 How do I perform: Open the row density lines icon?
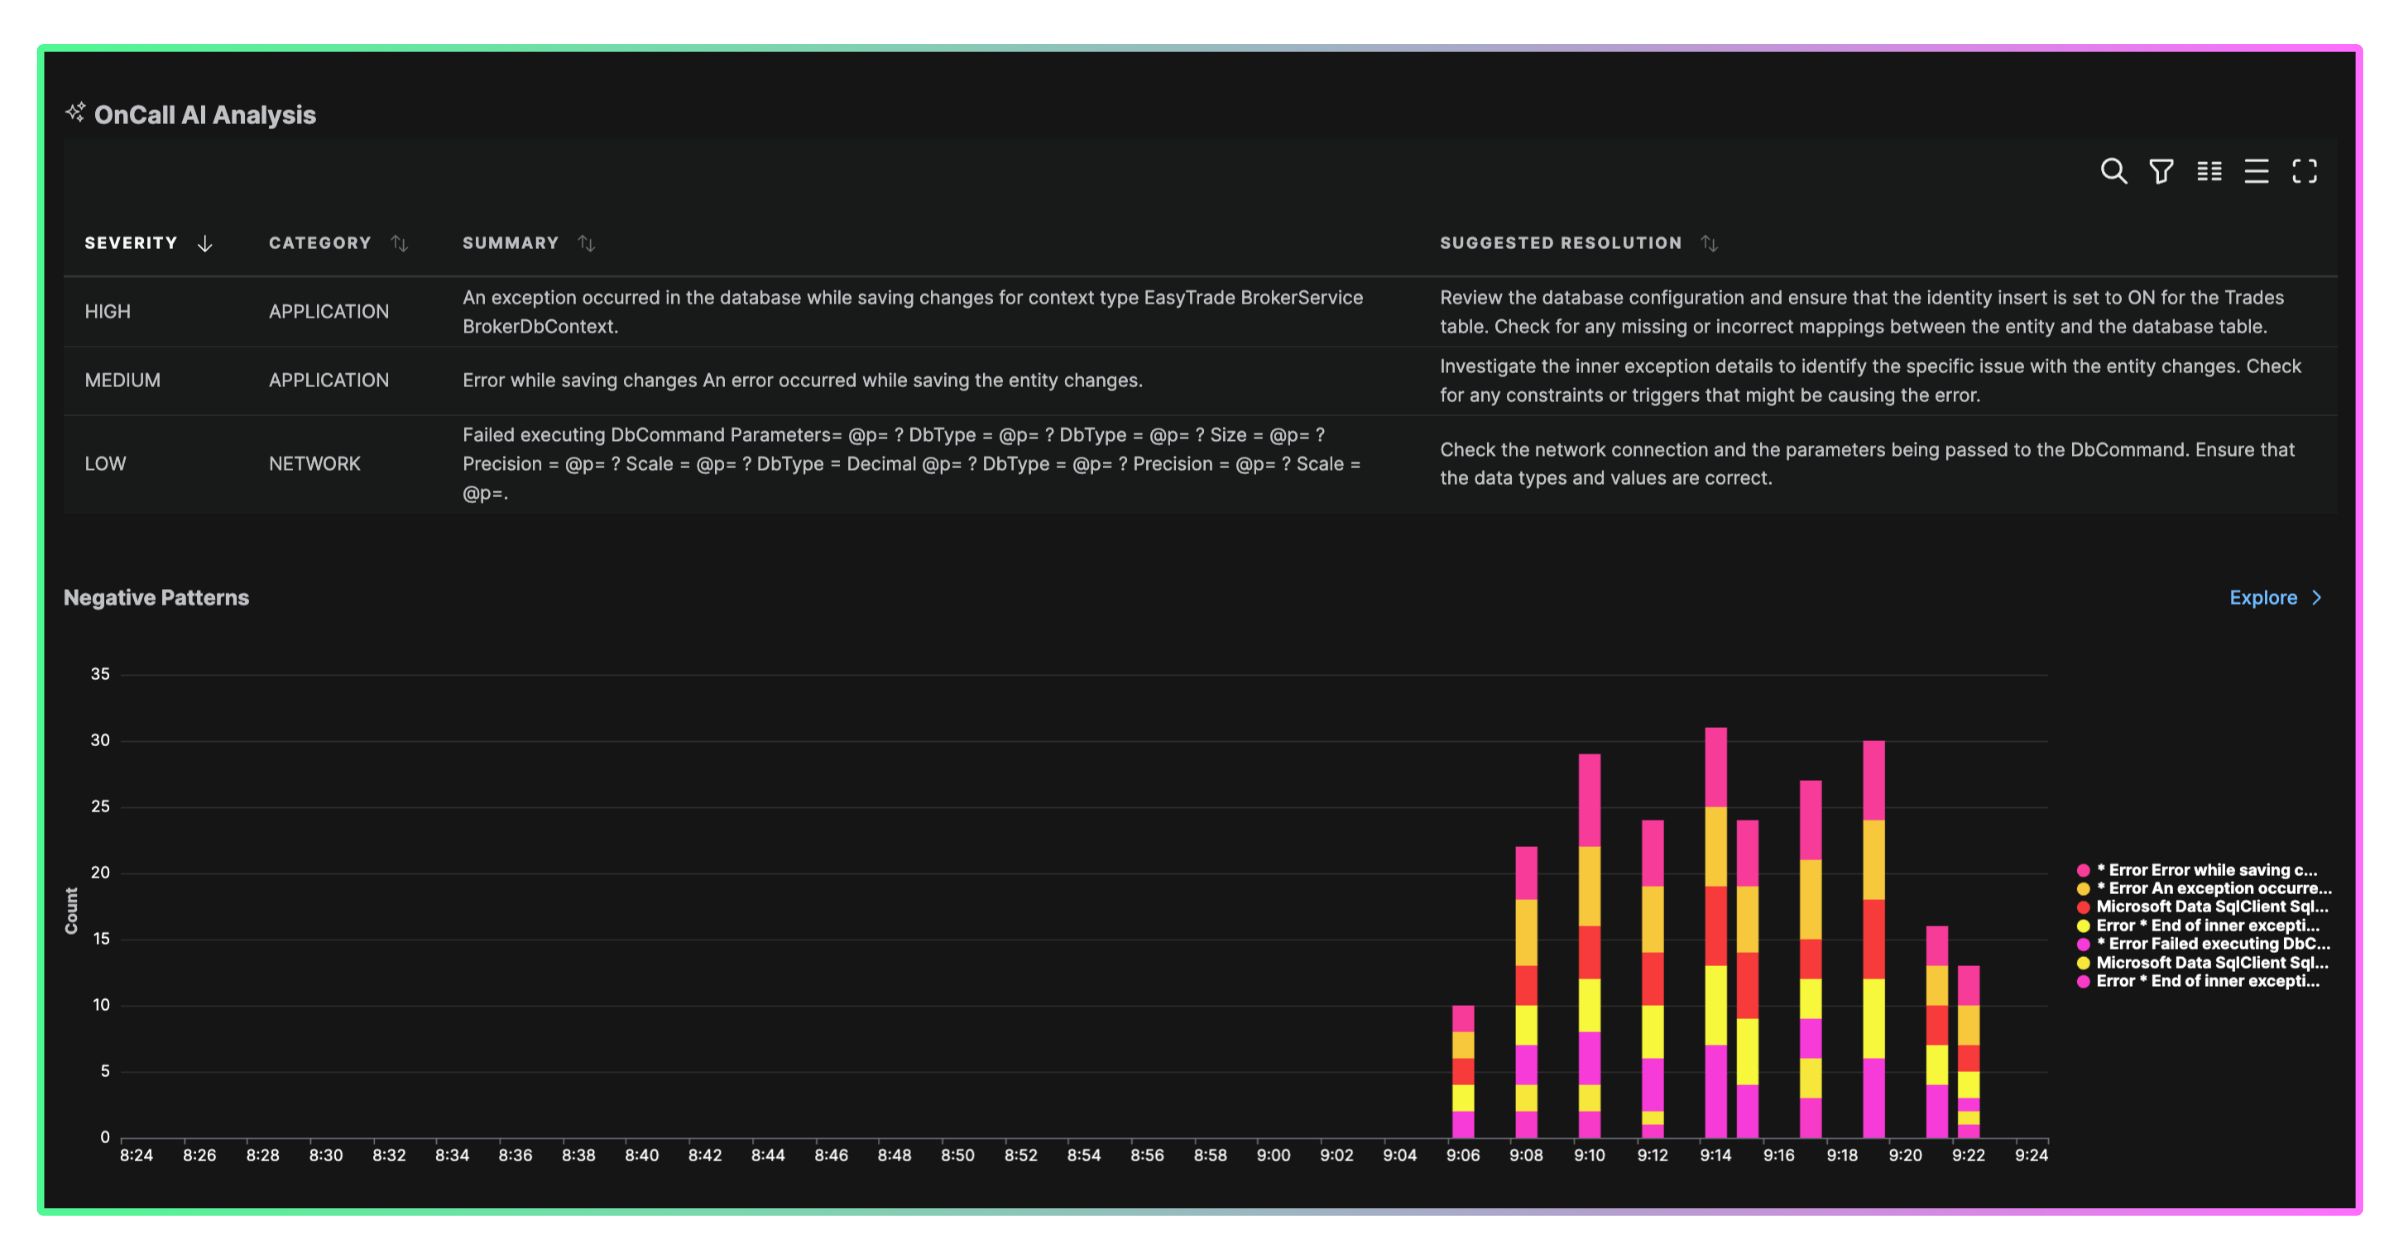tap(2256, 171)
